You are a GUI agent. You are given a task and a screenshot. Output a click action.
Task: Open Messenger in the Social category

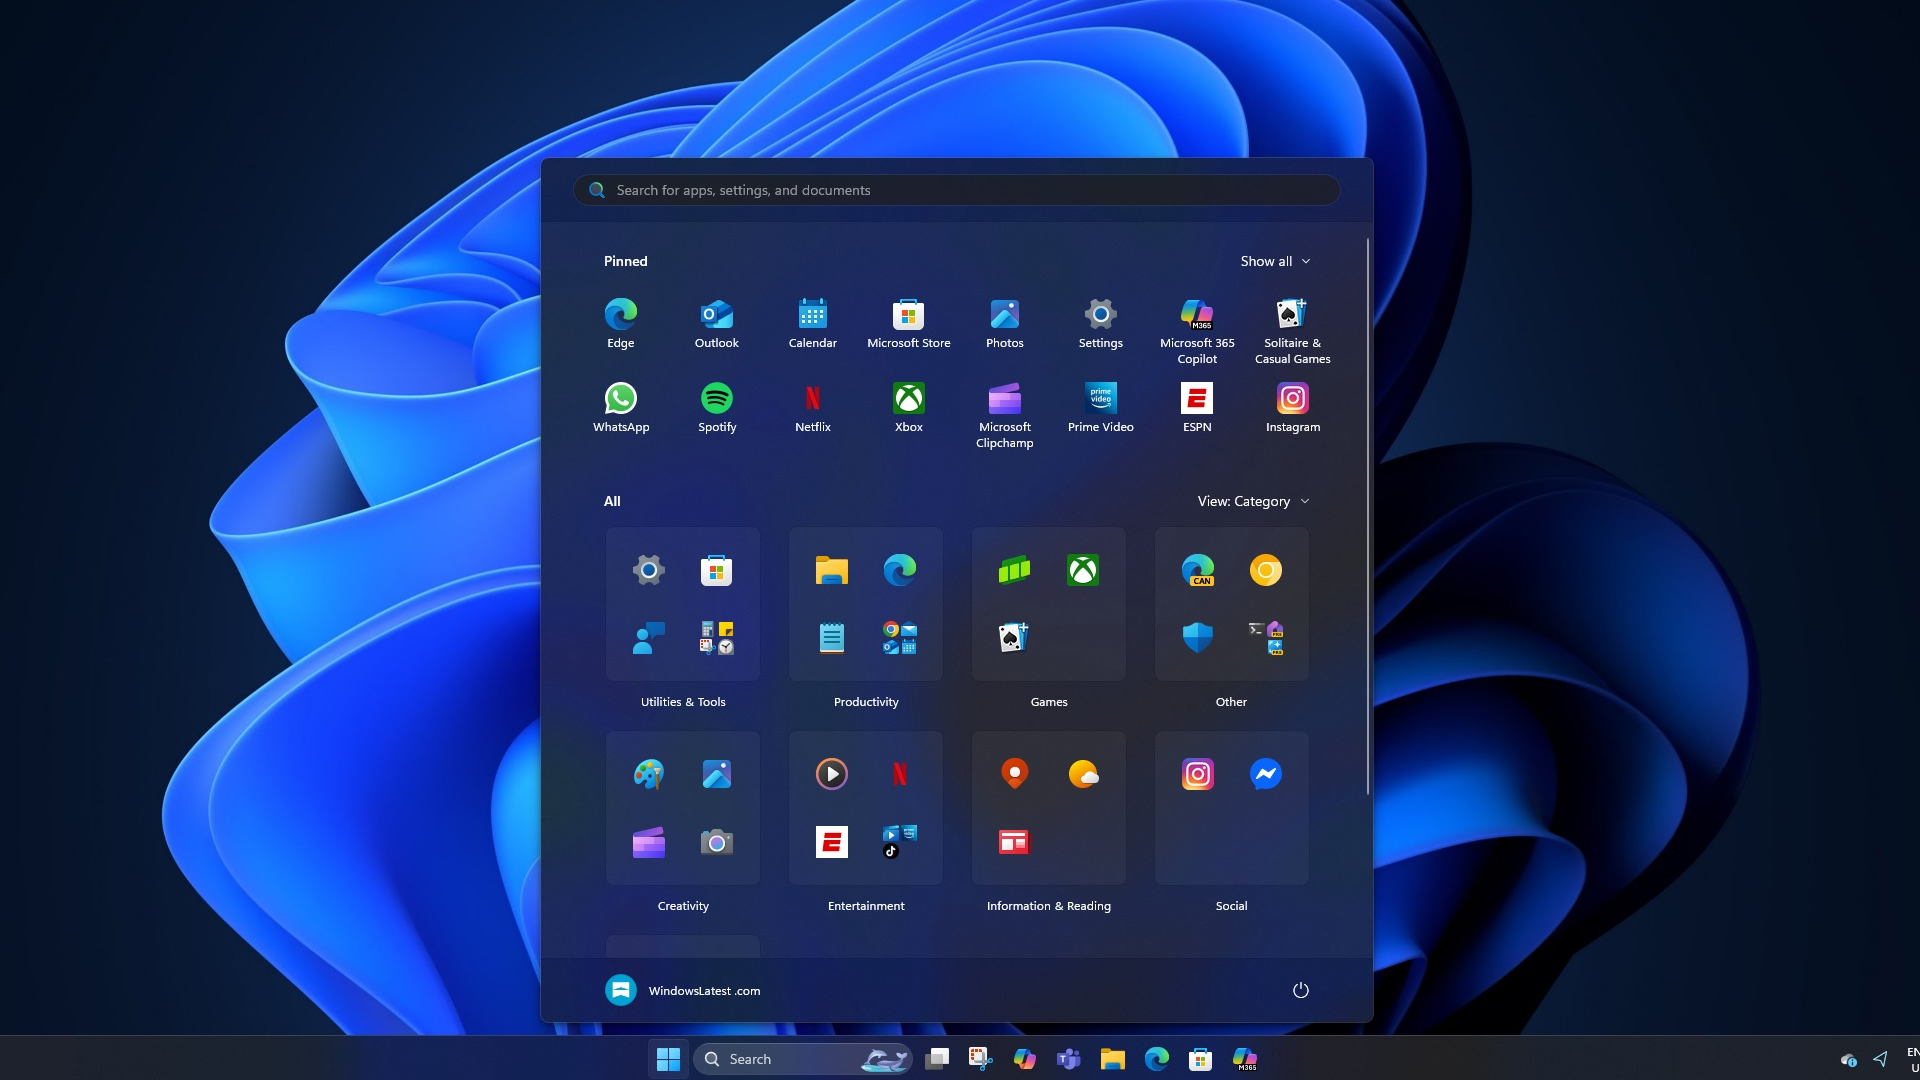[x=1265, y=774]
